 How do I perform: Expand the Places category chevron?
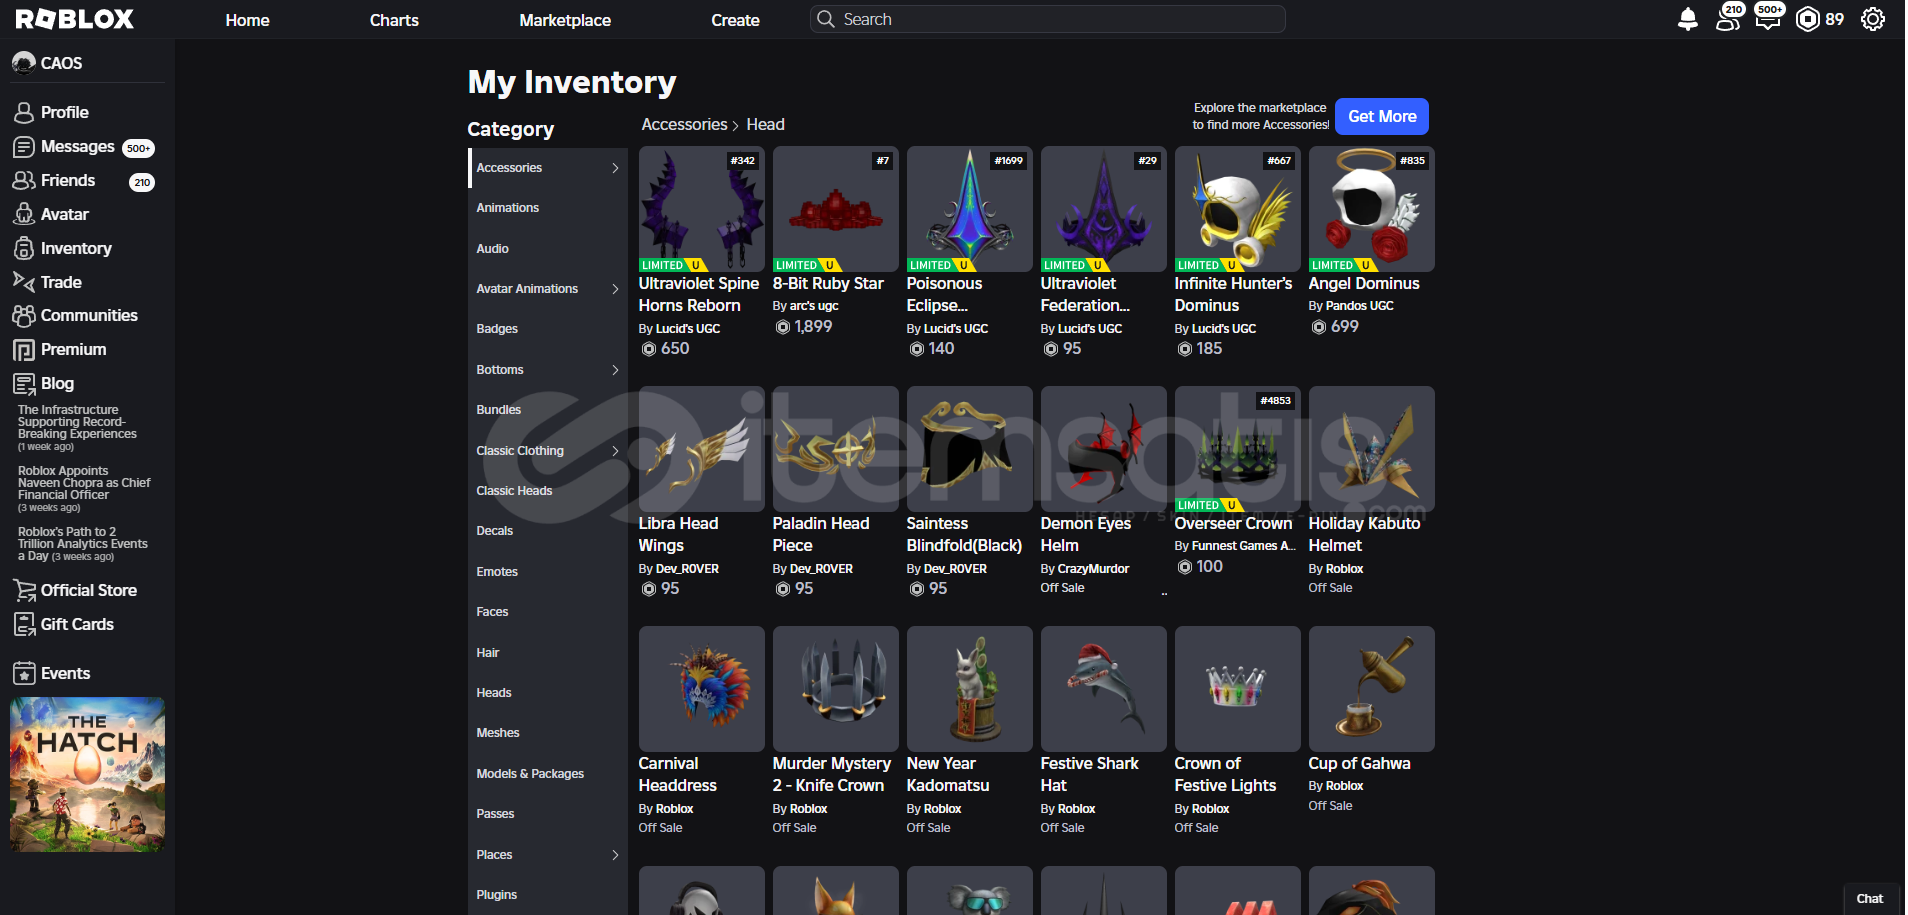(x=615, y=855)
